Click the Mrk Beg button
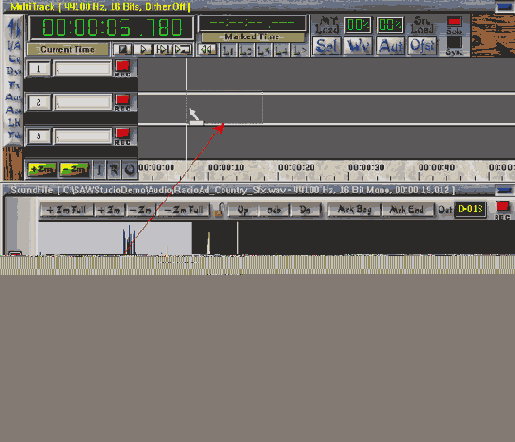Screen dimensions: 515x442 pos(354,210)
